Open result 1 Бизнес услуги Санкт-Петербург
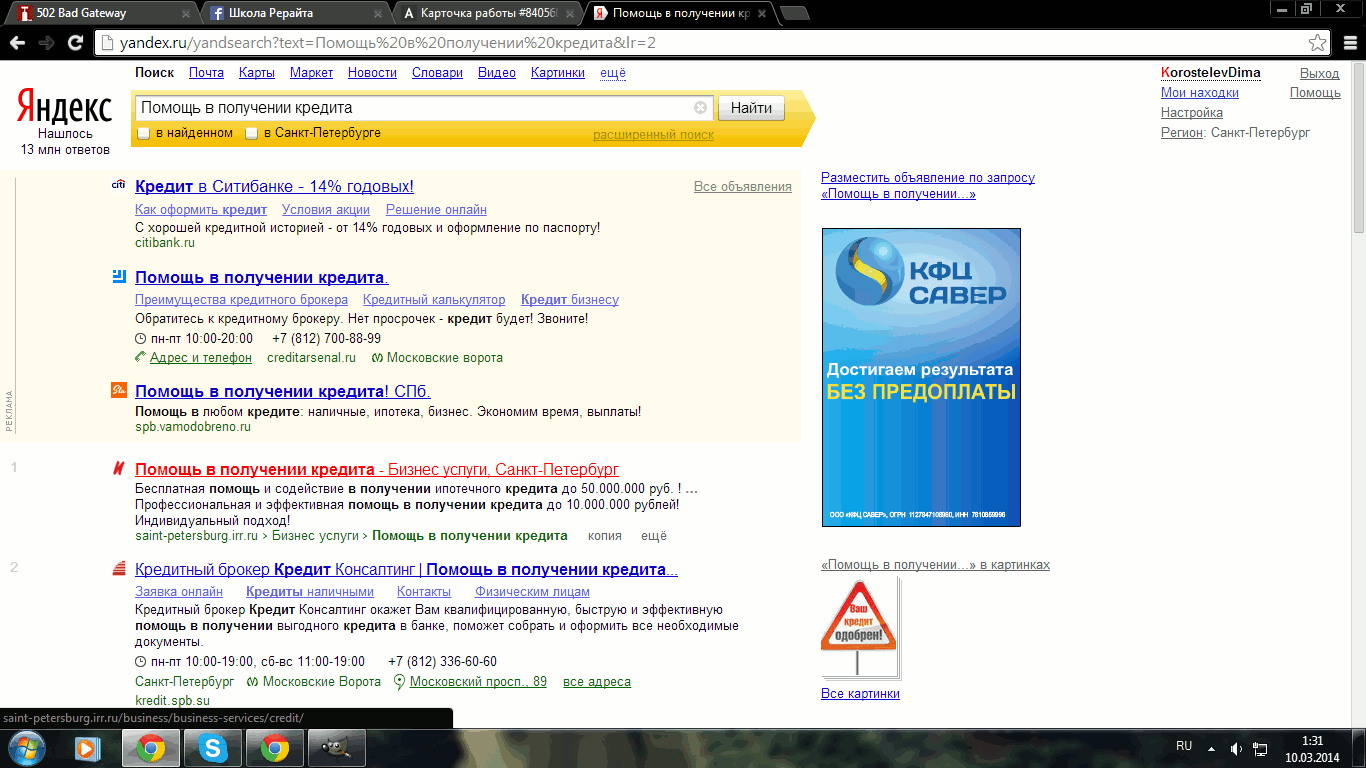Viewport: 1366px width, 768px height. [377, 469]
